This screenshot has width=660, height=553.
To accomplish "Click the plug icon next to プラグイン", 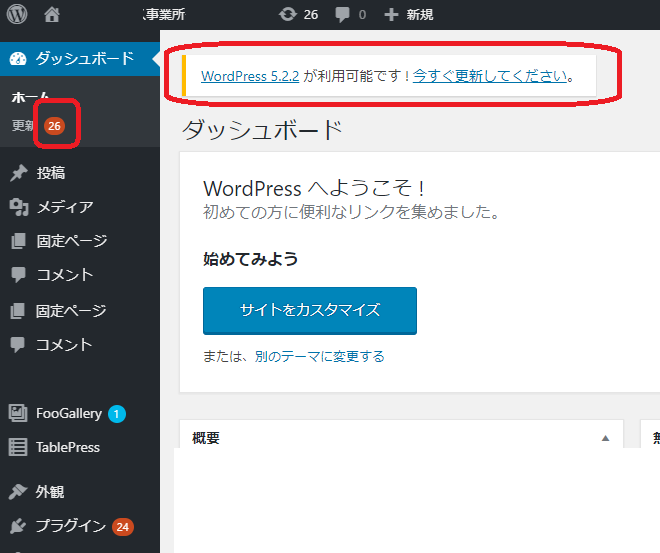I will pos(18,526).
